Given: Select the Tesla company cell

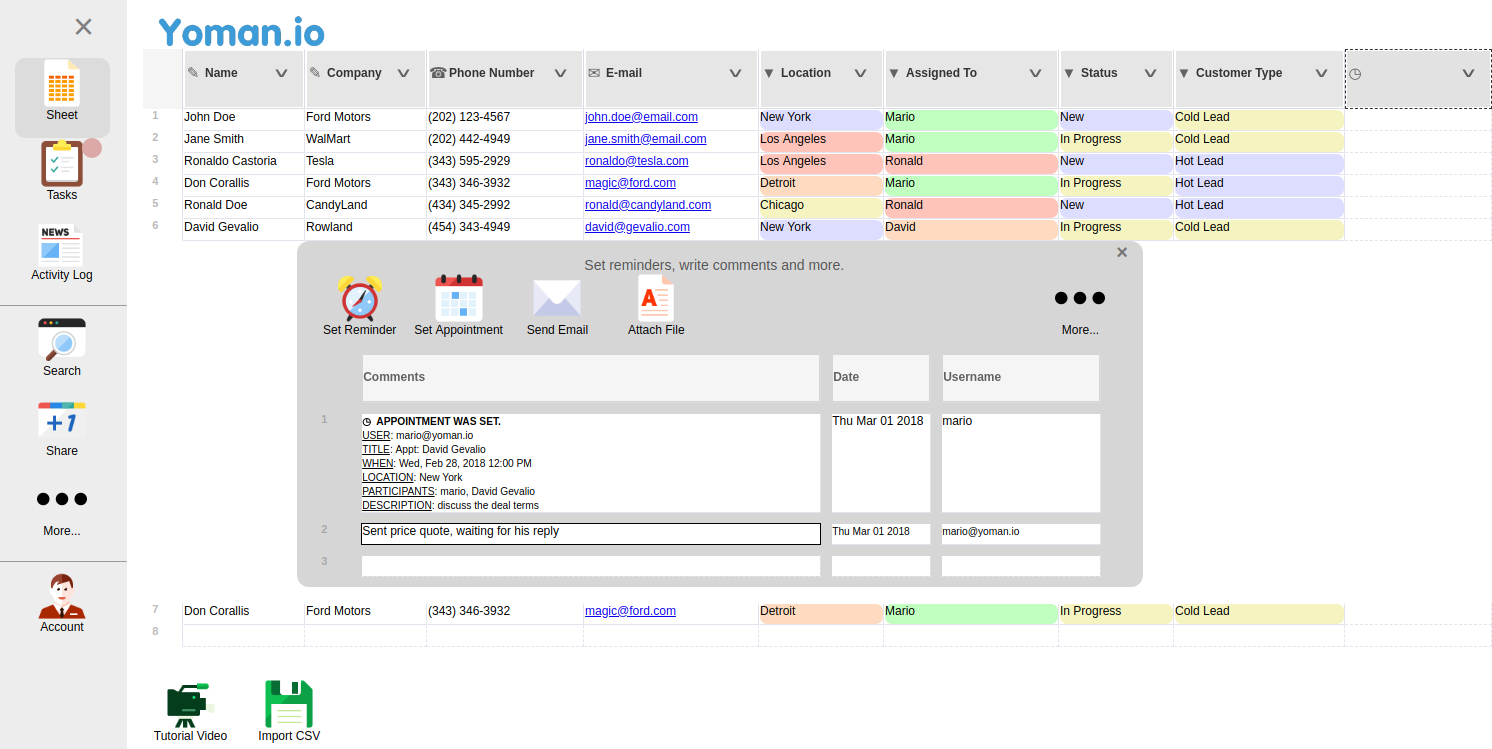Looking at the screenshot, I should (365, 163).
